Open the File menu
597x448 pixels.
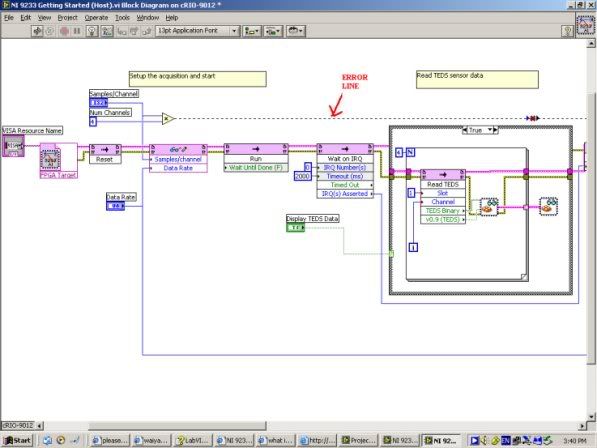tap(9, 18)
